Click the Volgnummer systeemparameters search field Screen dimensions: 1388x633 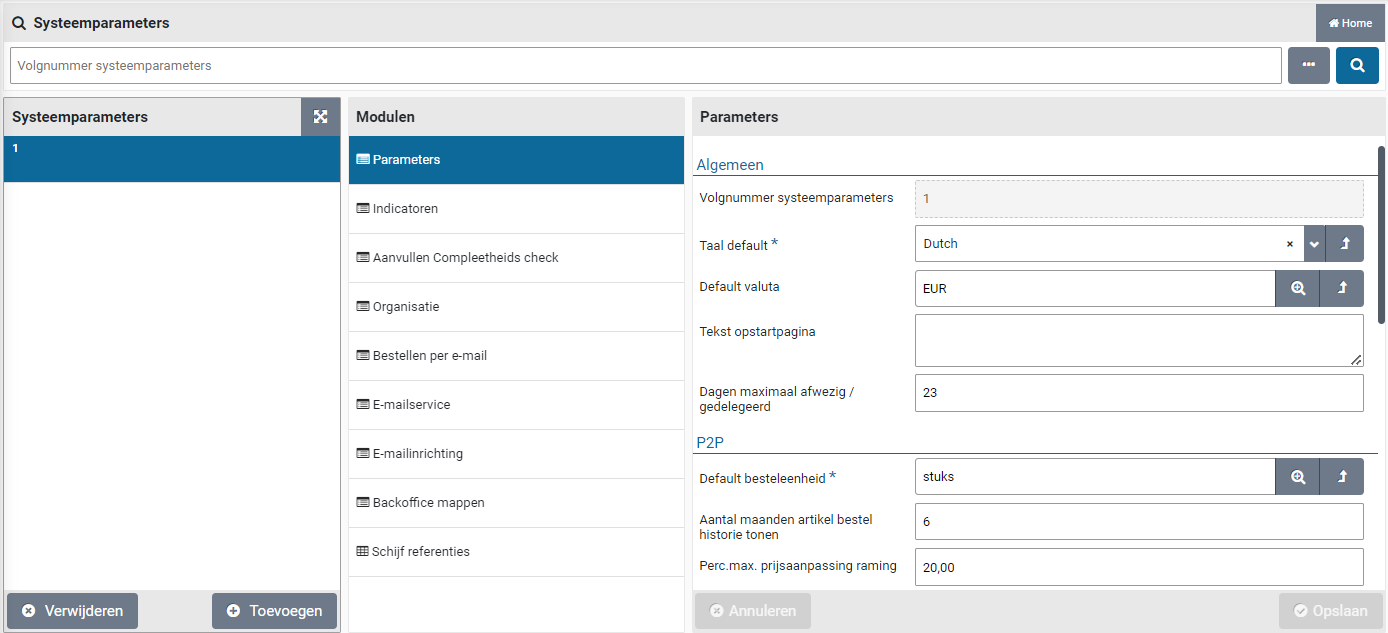[x=645, y=66]
